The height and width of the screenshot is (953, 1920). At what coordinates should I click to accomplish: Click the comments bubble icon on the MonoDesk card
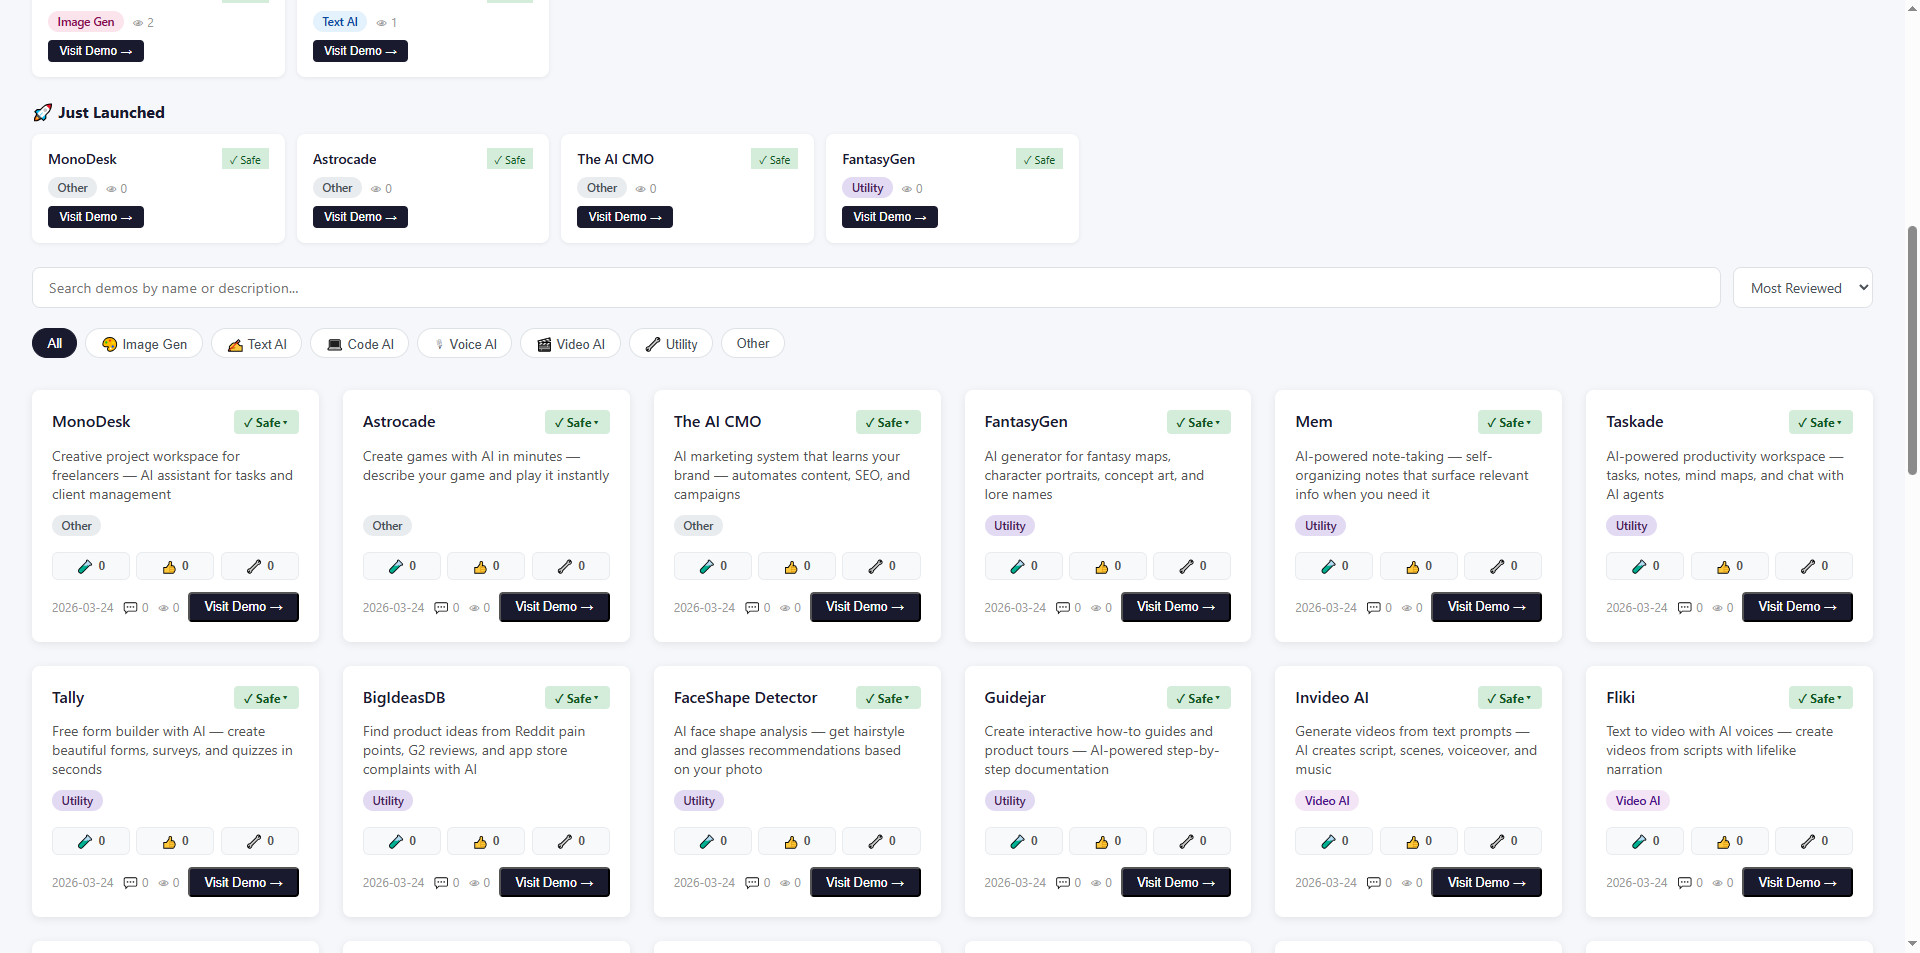130,608
